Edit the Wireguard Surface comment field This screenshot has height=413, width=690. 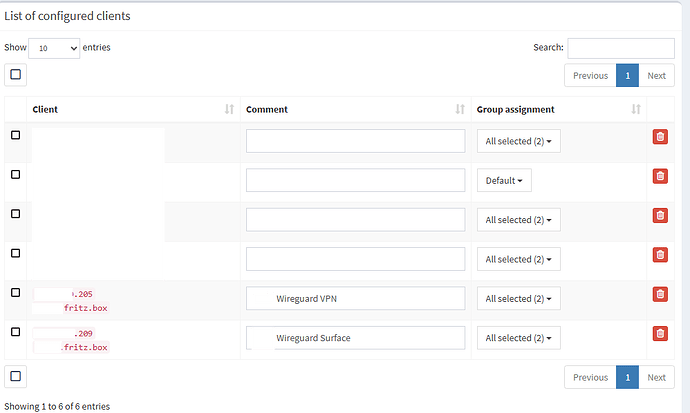click(x=368, y=338)
